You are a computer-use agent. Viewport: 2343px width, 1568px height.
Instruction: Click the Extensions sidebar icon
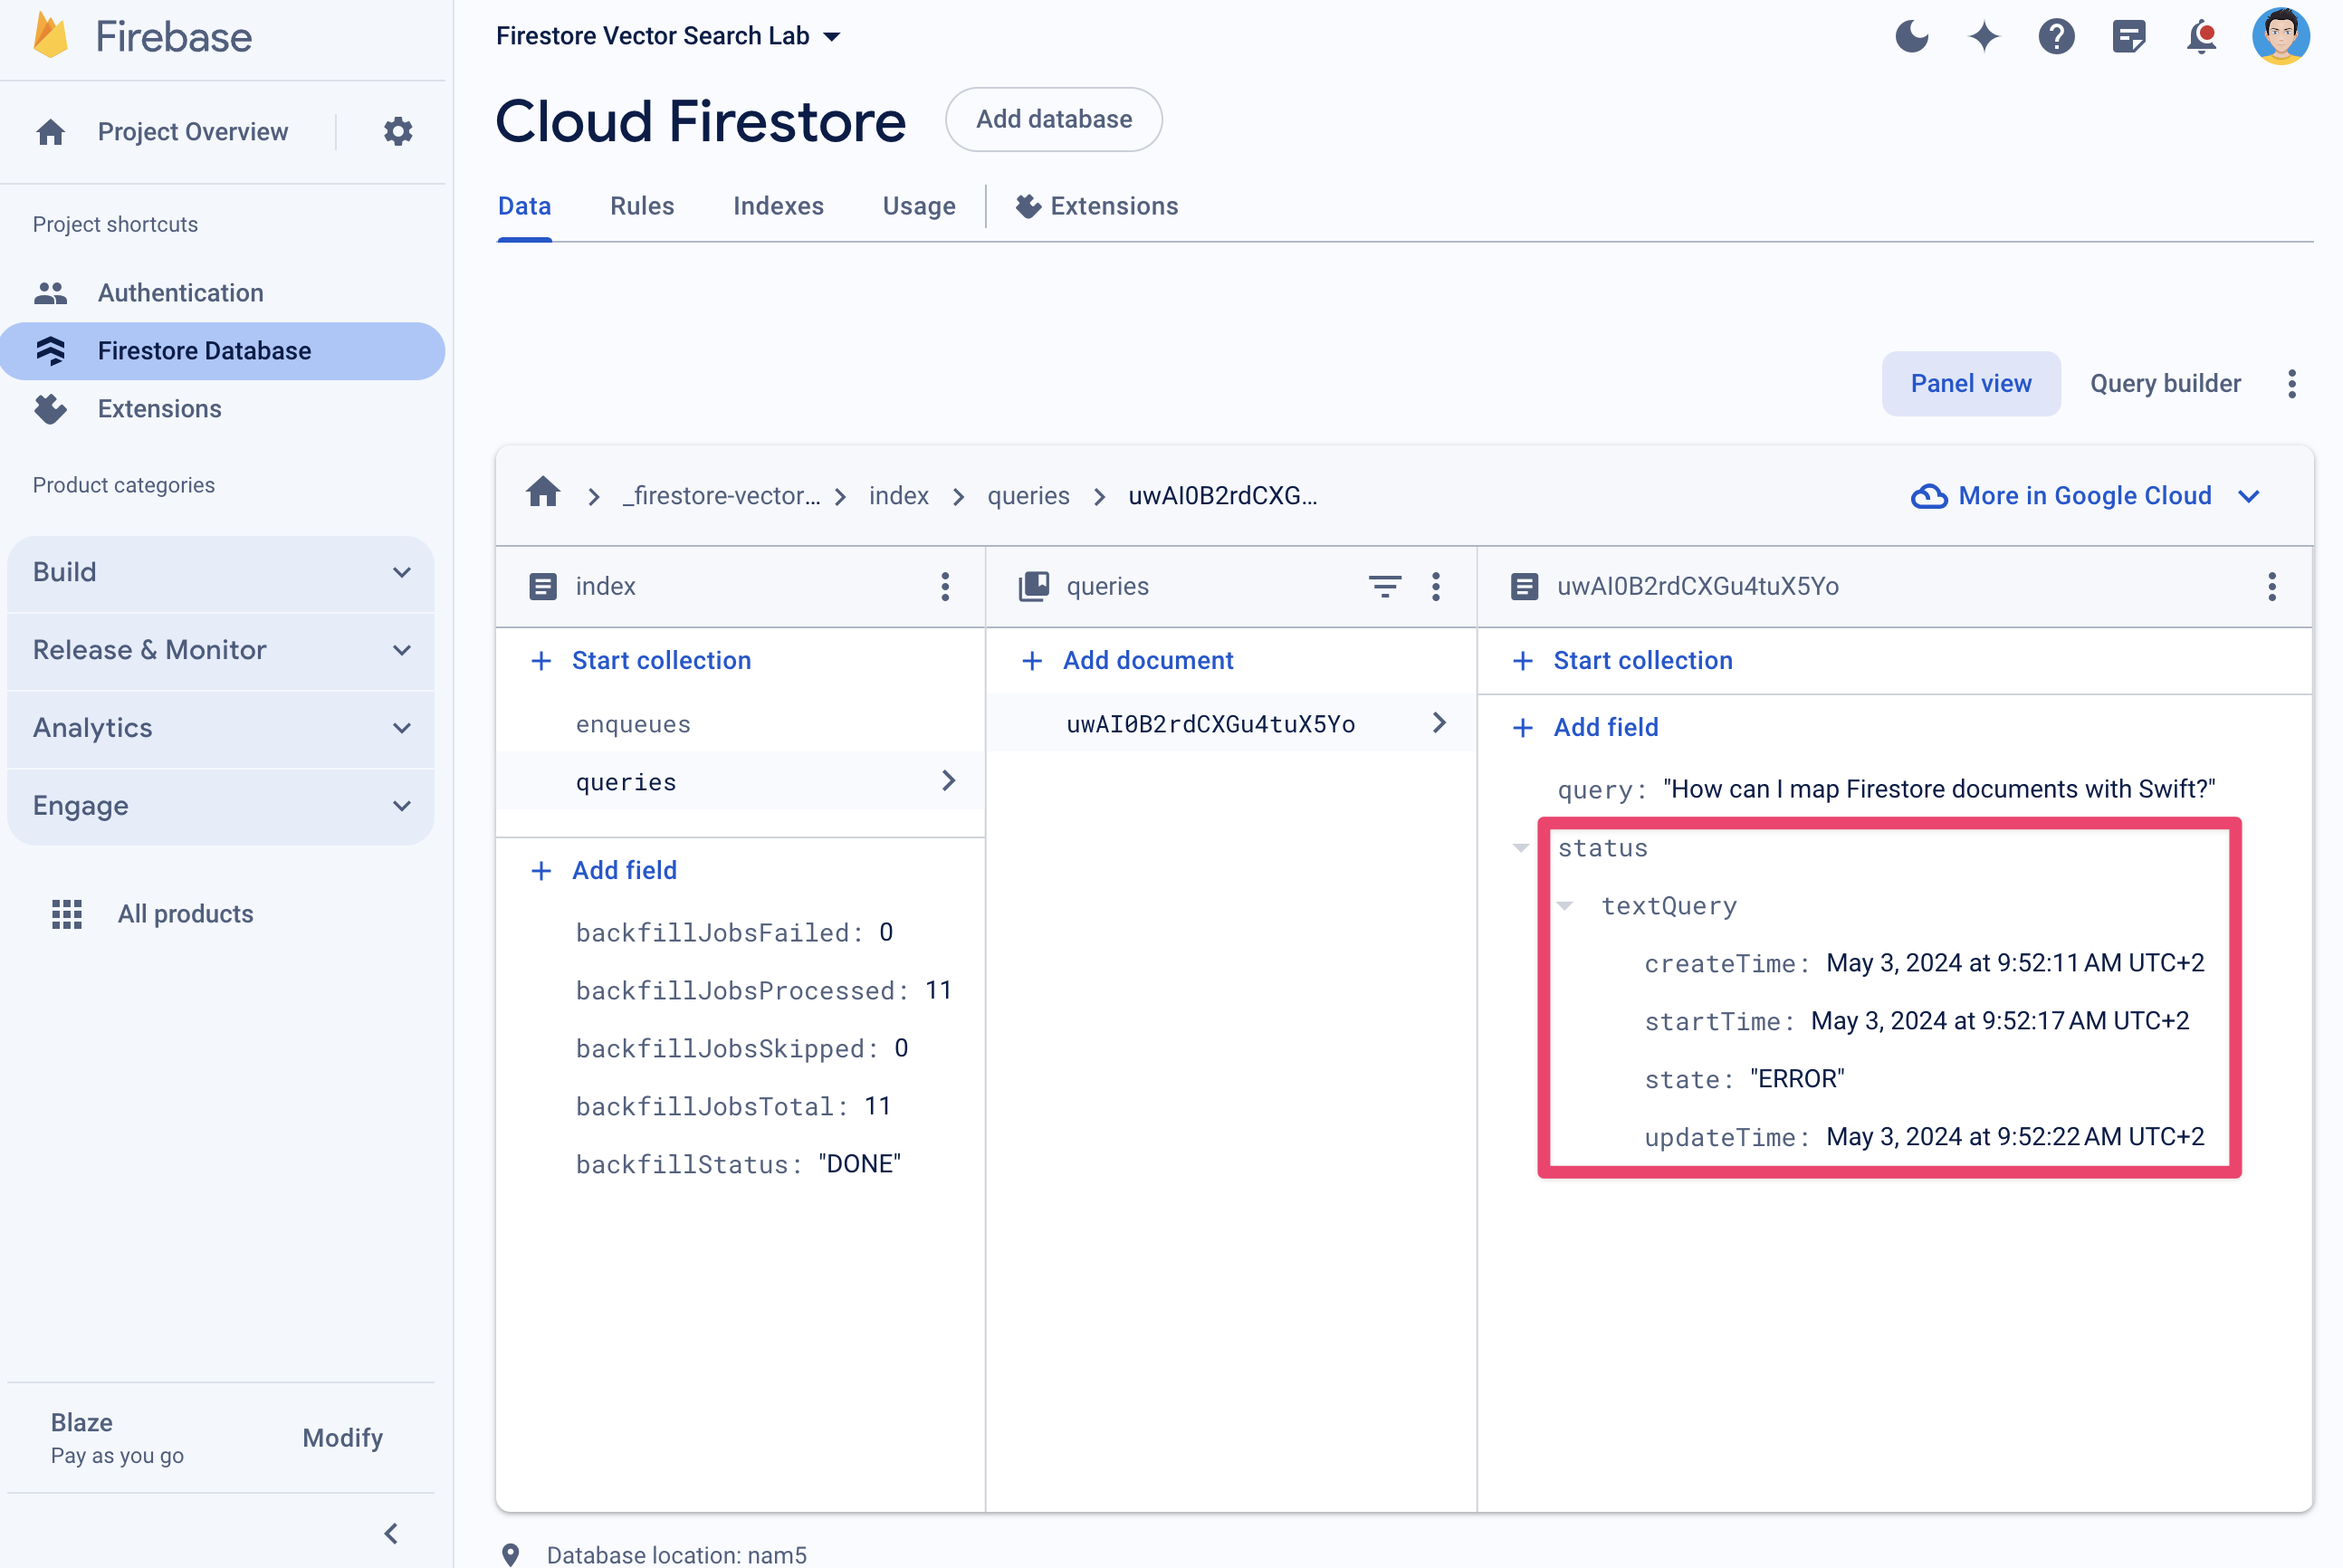click(54, 409)
